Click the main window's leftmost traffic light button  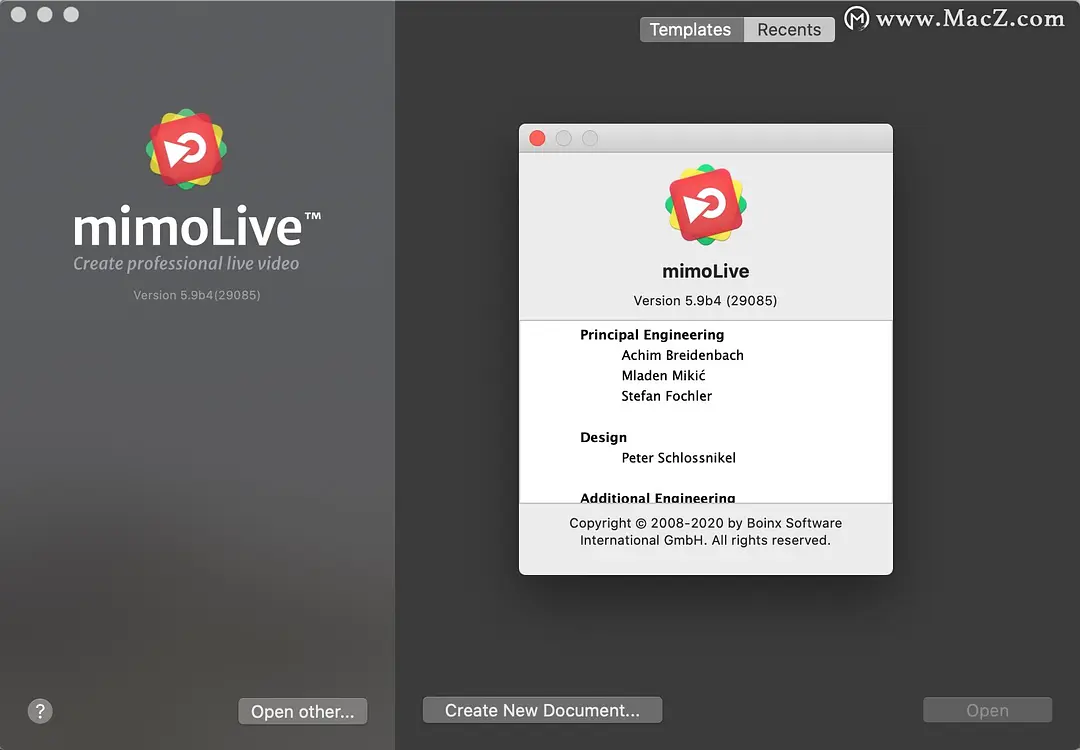click(19, 14)
